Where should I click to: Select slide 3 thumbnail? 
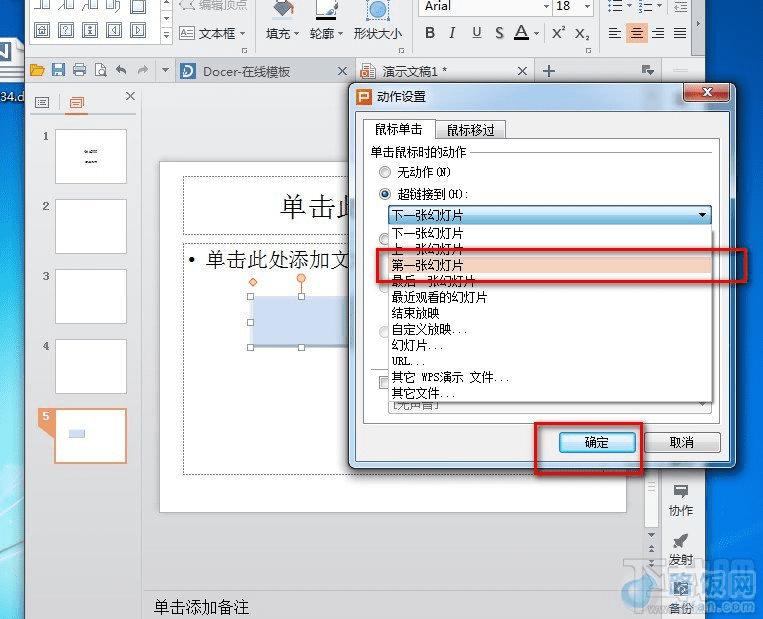(91, 296)
